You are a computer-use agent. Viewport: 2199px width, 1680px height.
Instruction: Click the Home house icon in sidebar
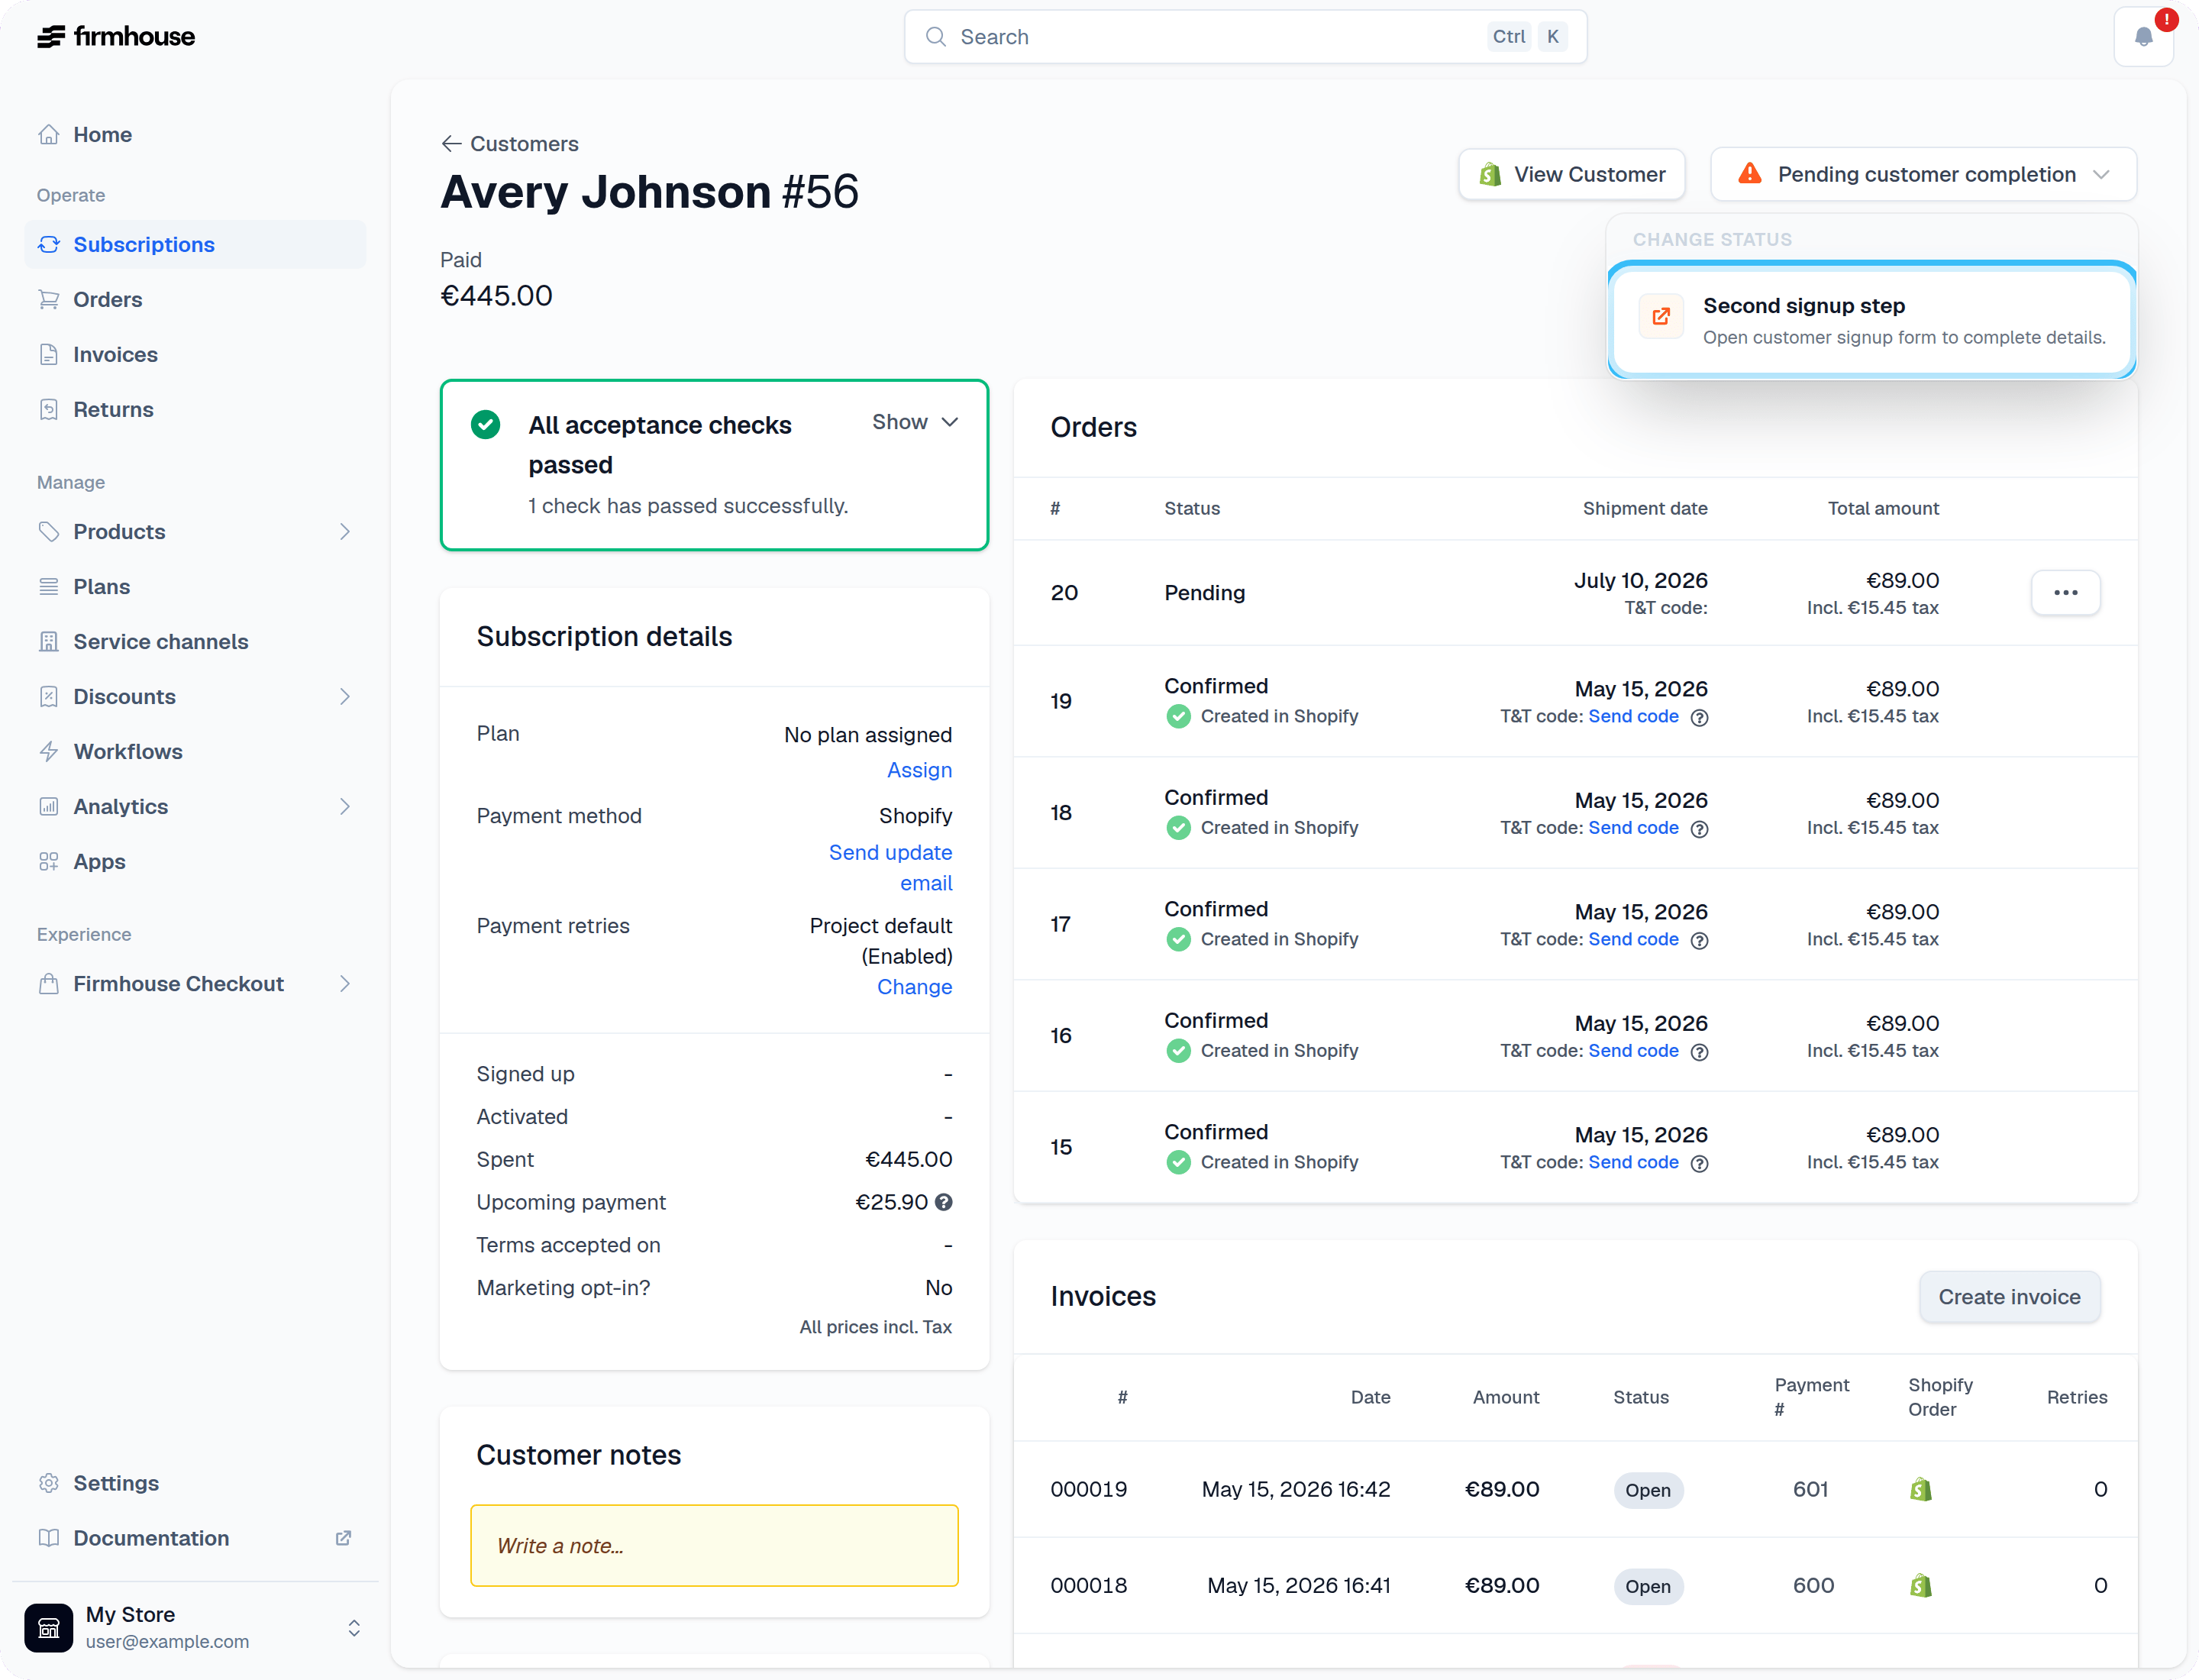click(49, 135)
